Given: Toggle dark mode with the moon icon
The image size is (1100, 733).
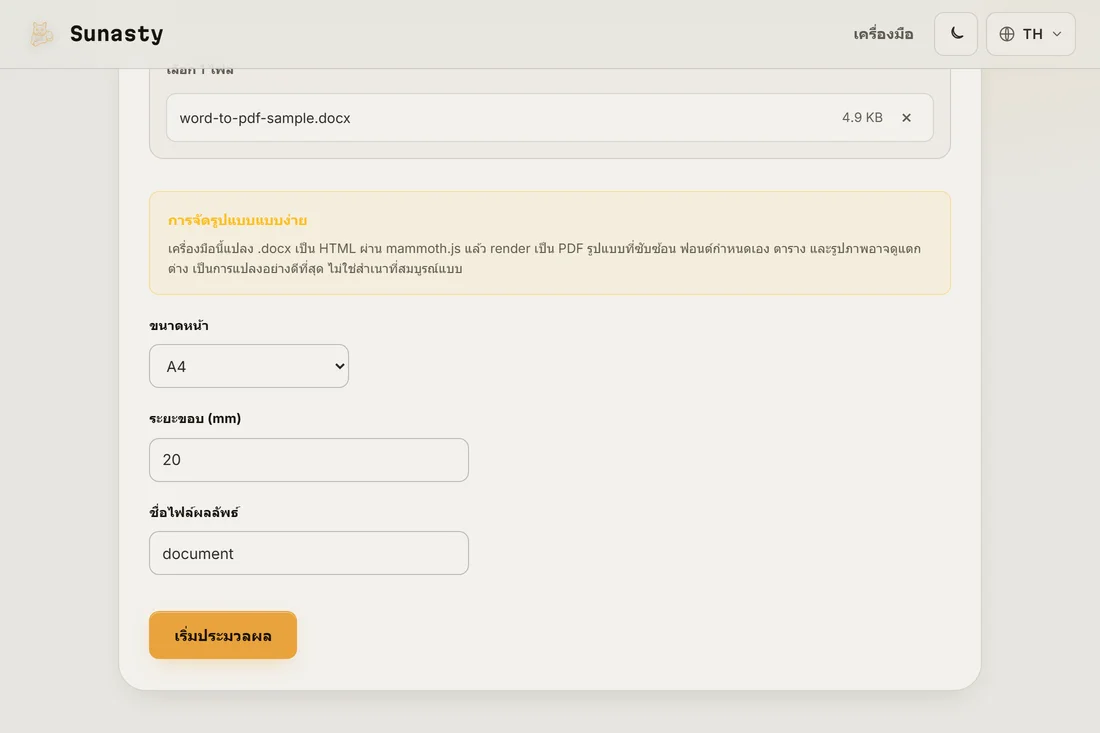Looking at the screenshot, I should [956, 34].
